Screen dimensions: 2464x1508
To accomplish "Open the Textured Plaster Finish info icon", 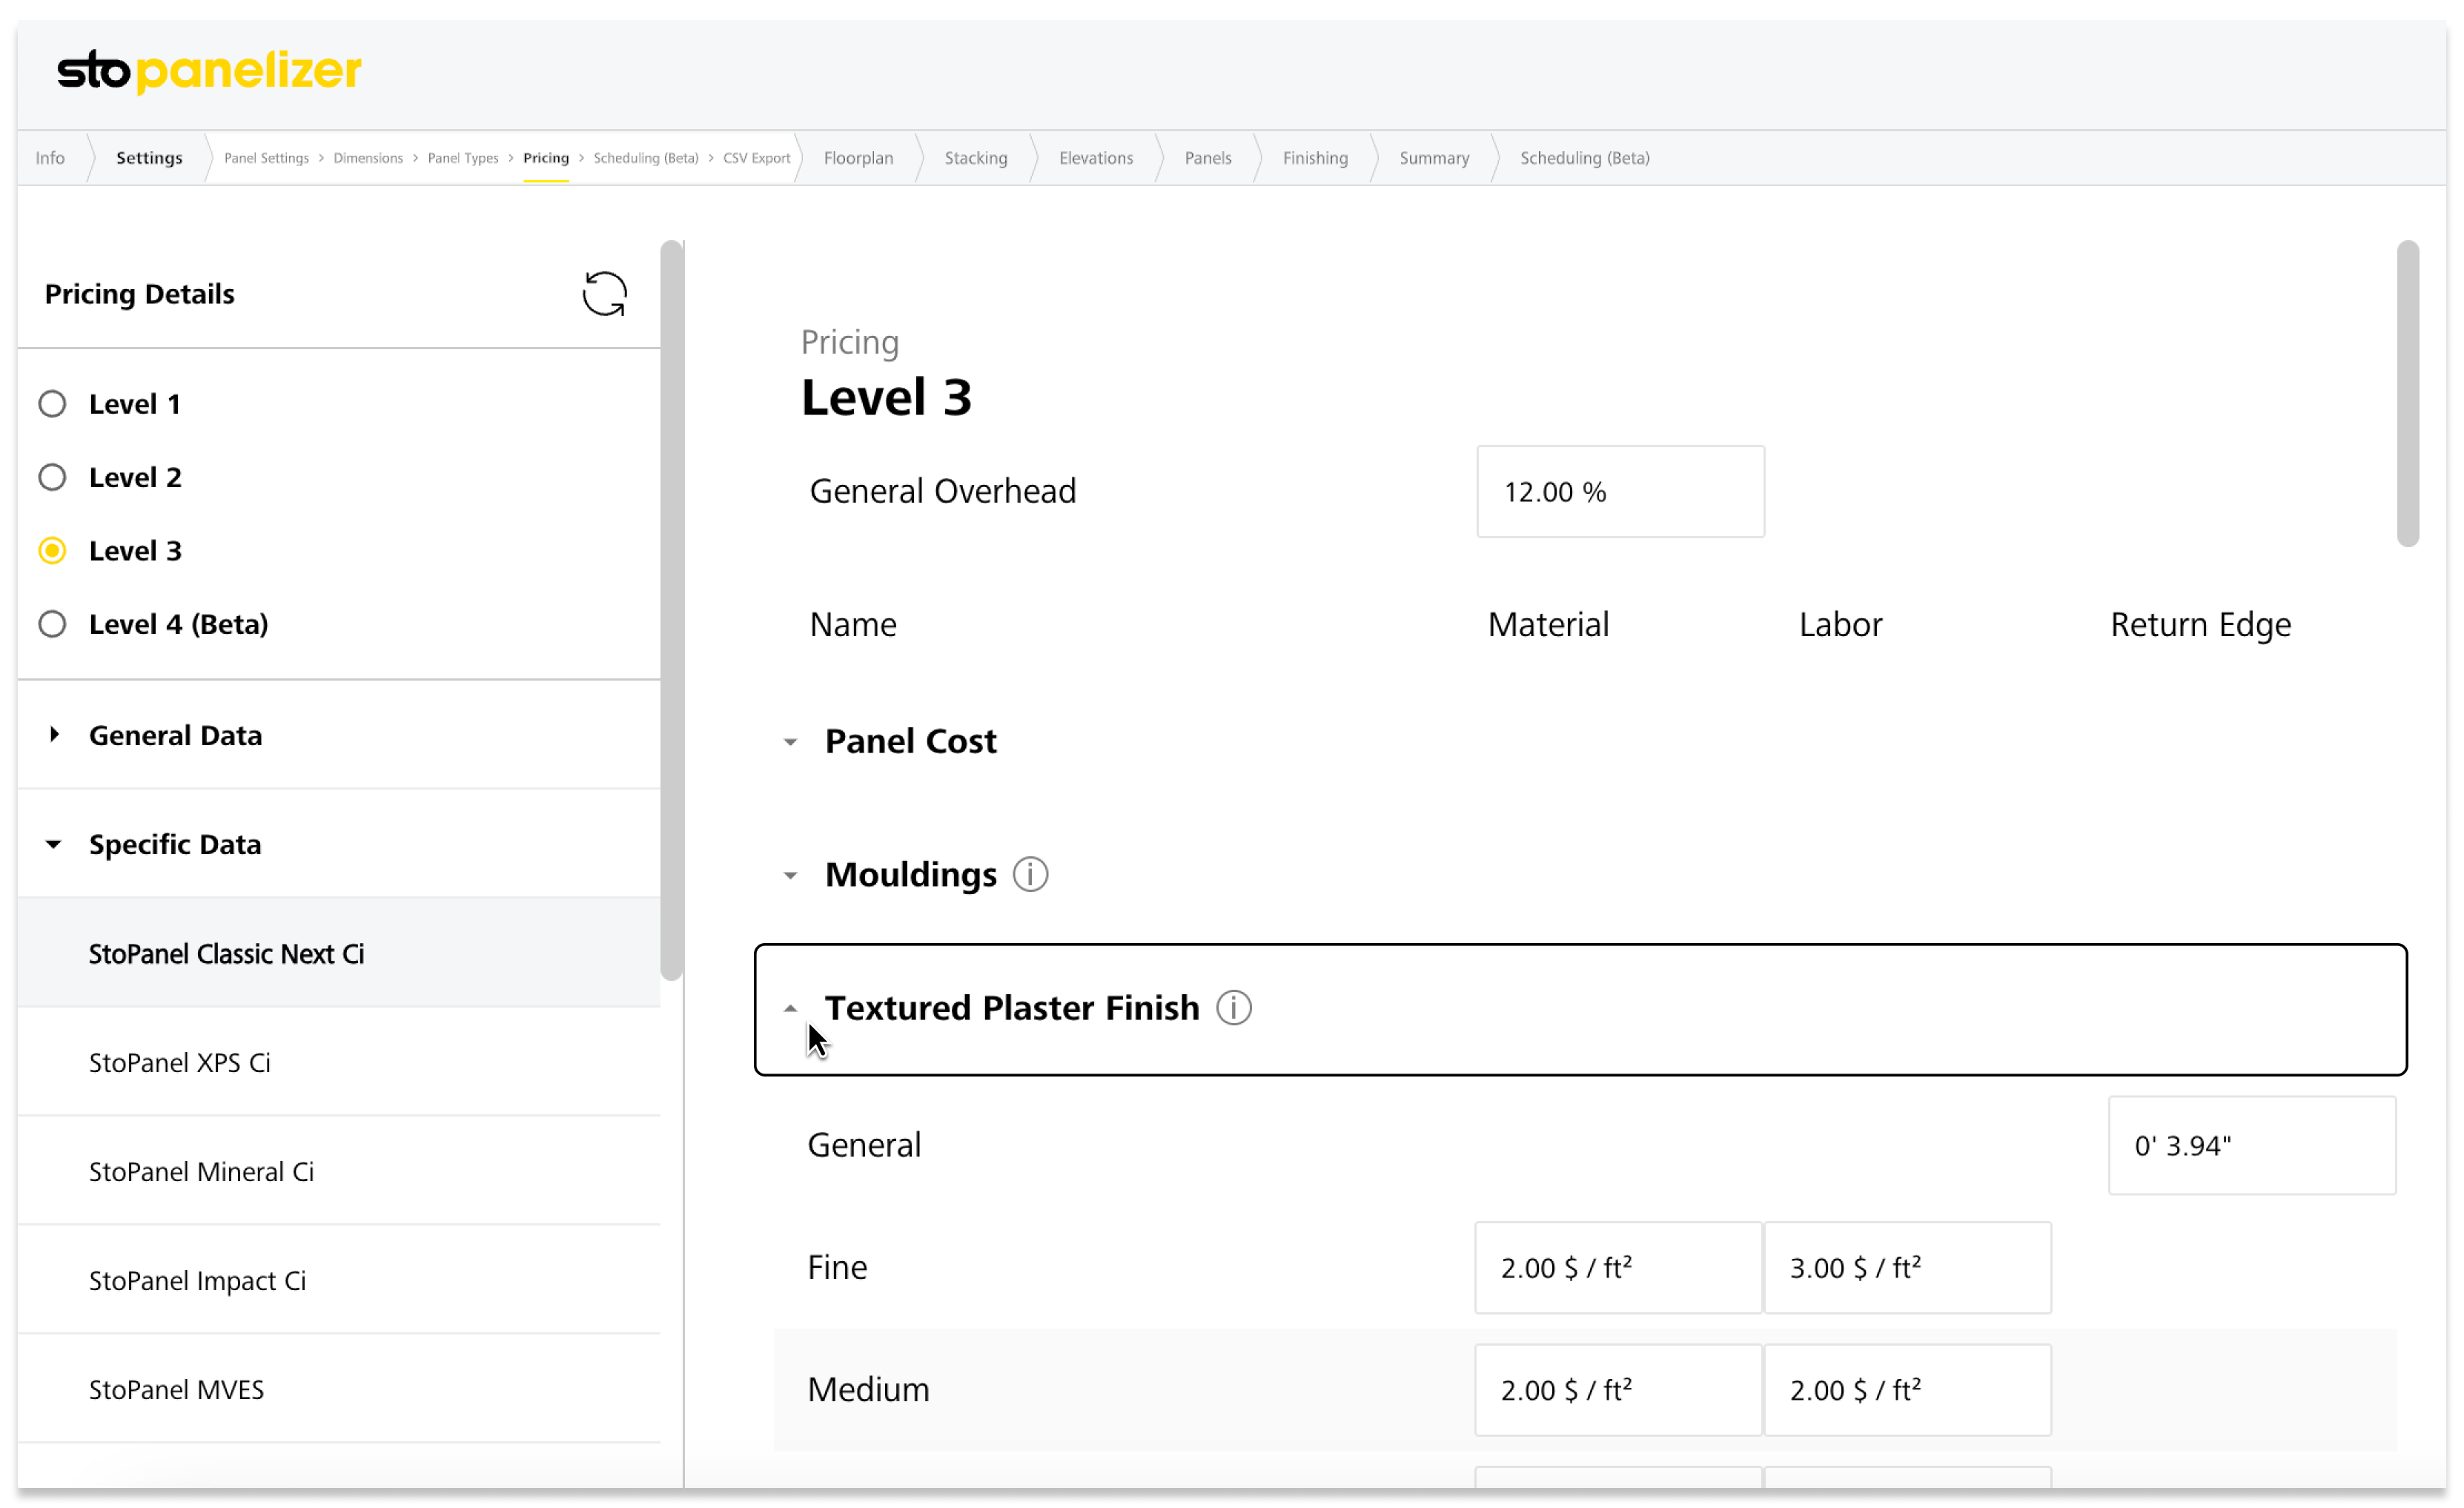I will click(1233, 1007).
